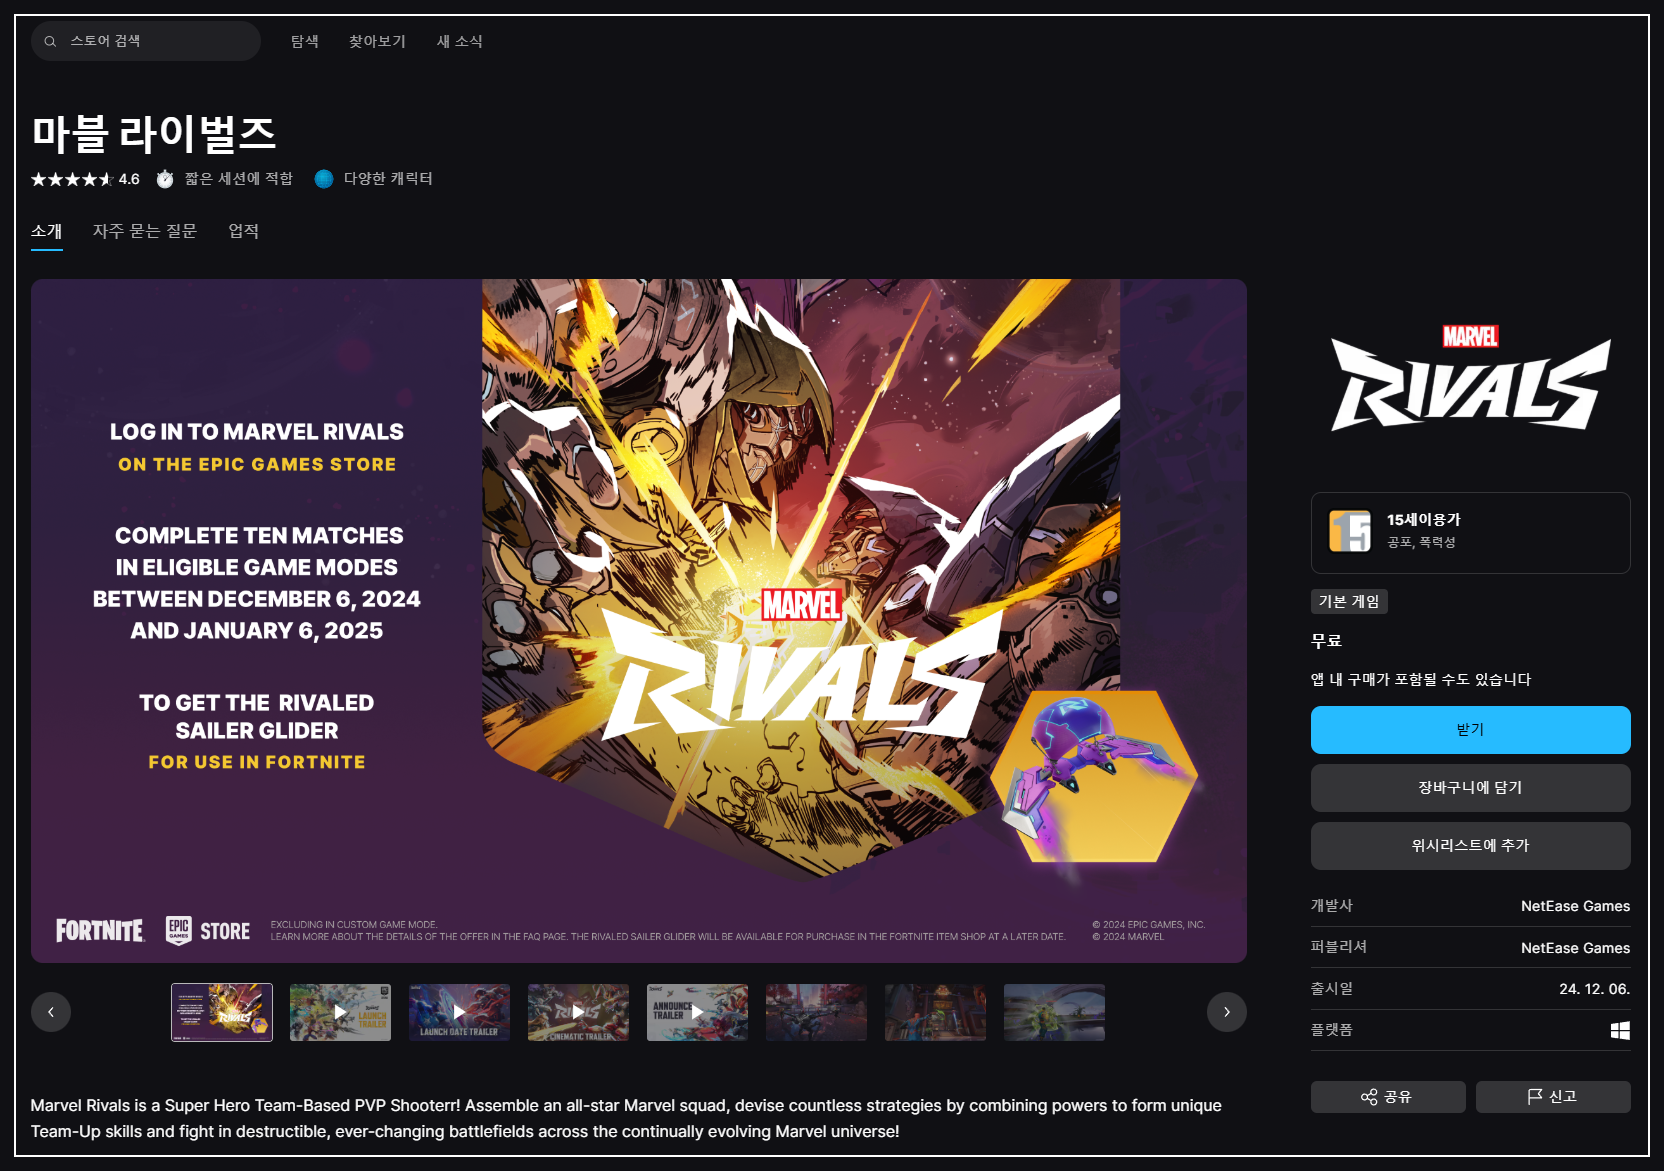Click the 출시일 label
The width and height of the screenshot is (1664, 1171).
click(x=1332, y=989)
